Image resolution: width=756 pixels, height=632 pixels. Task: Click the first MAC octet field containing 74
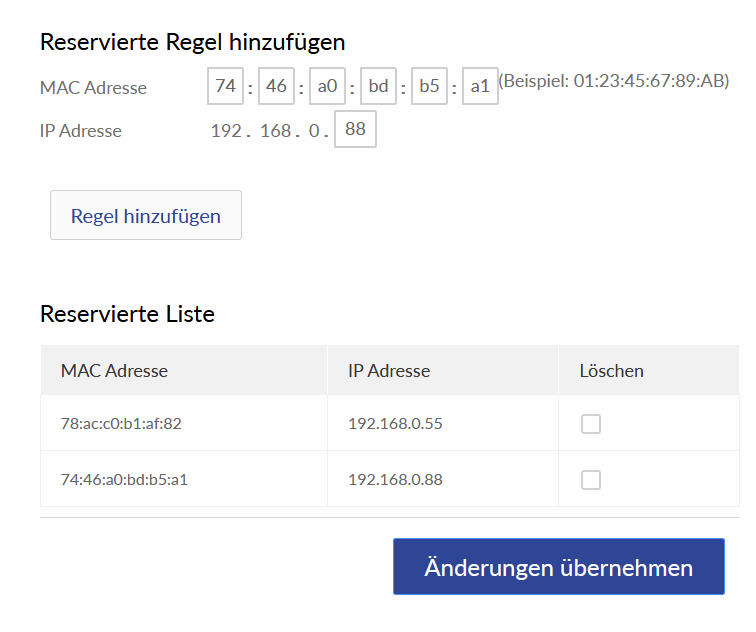point(225,87)
